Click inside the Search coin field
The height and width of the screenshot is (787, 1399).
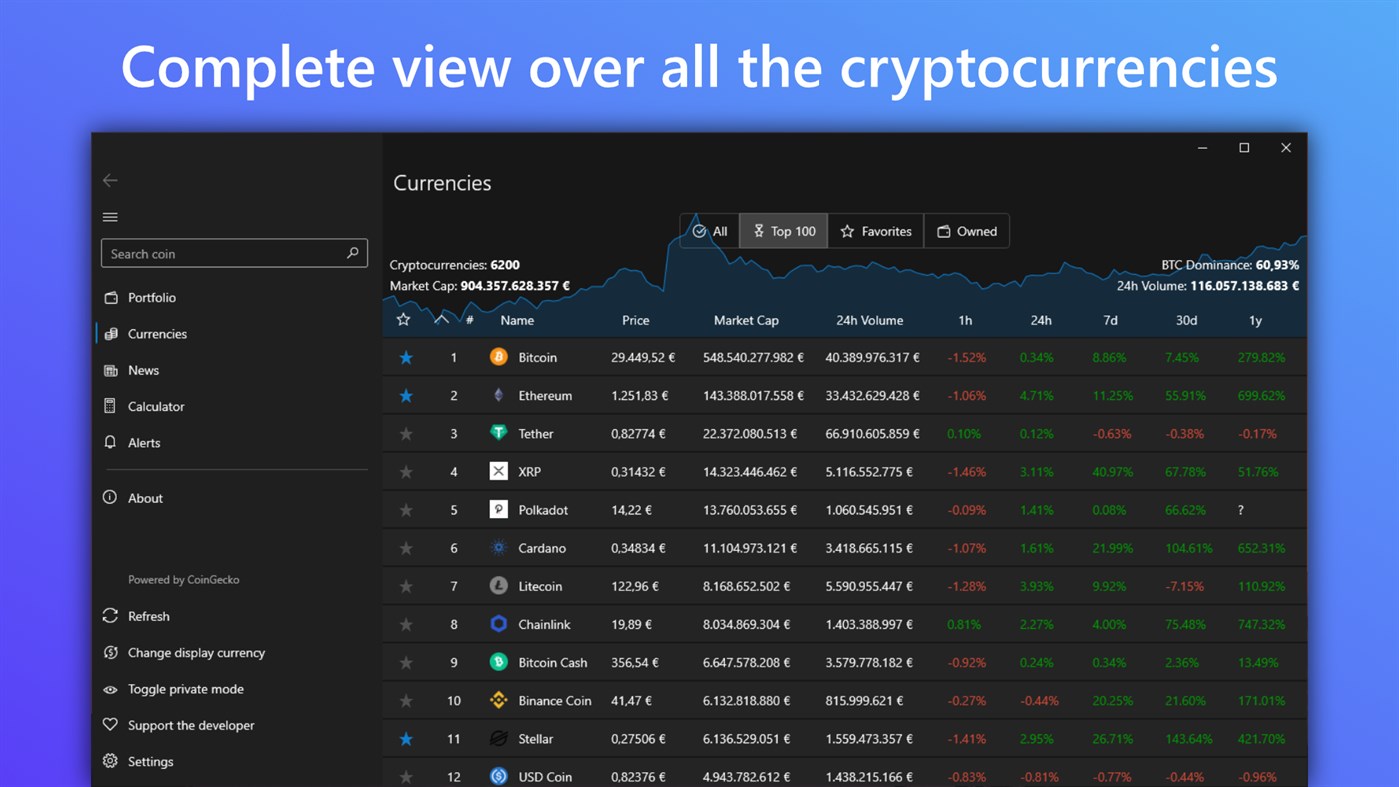point(220,253)
